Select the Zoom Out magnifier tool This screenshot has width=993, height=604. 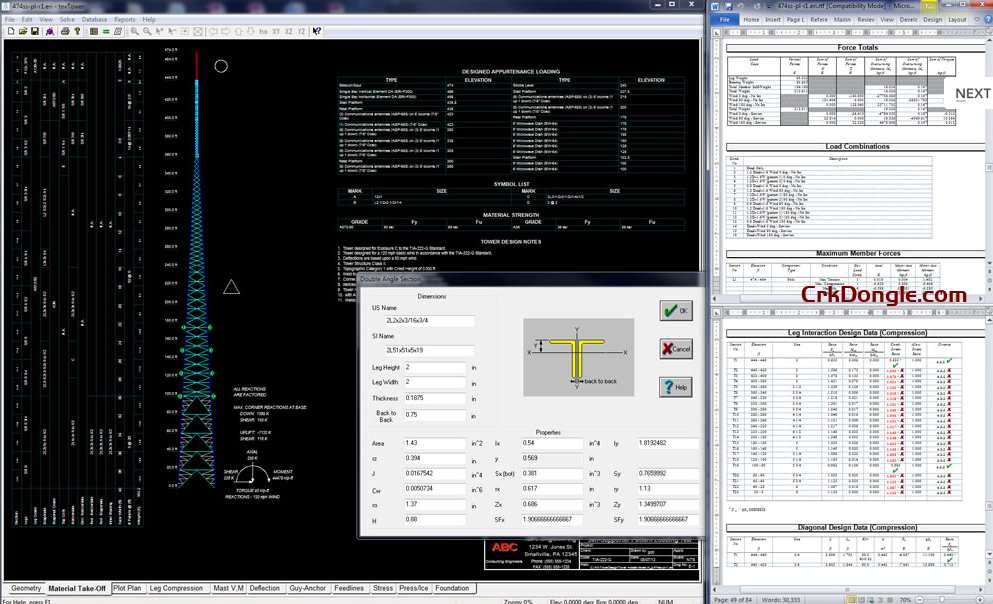click(148, 32)
